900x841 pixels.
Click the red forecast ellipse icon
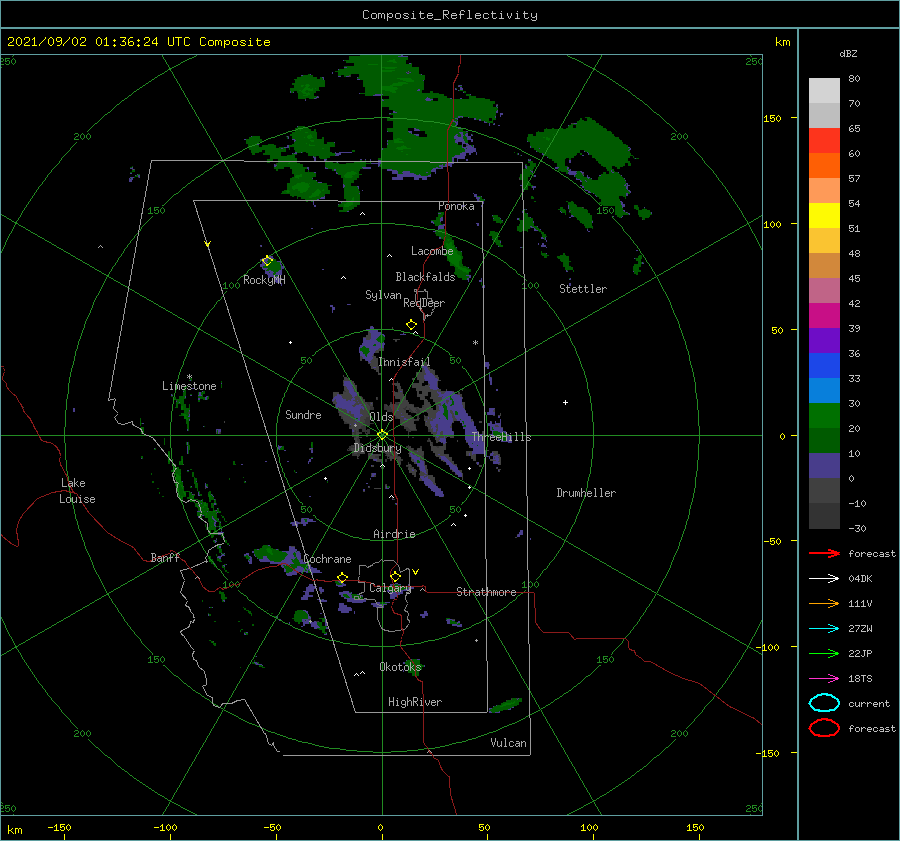(824, 728)
